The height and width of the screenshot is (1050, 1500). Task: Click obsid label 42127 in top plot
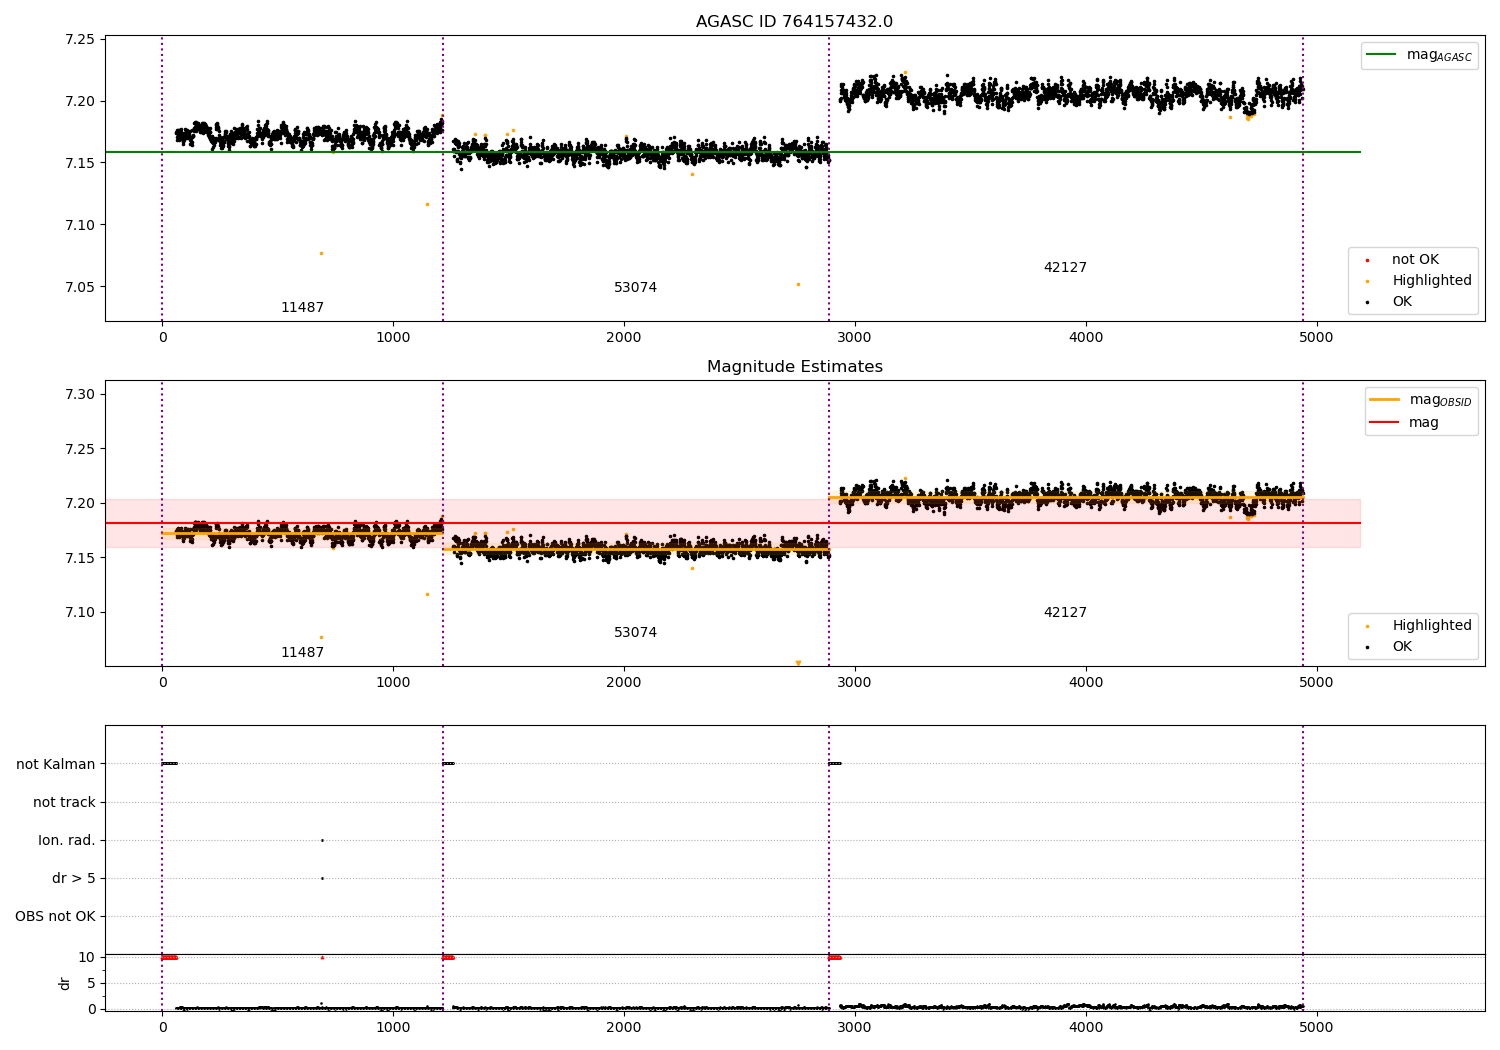1065,268
